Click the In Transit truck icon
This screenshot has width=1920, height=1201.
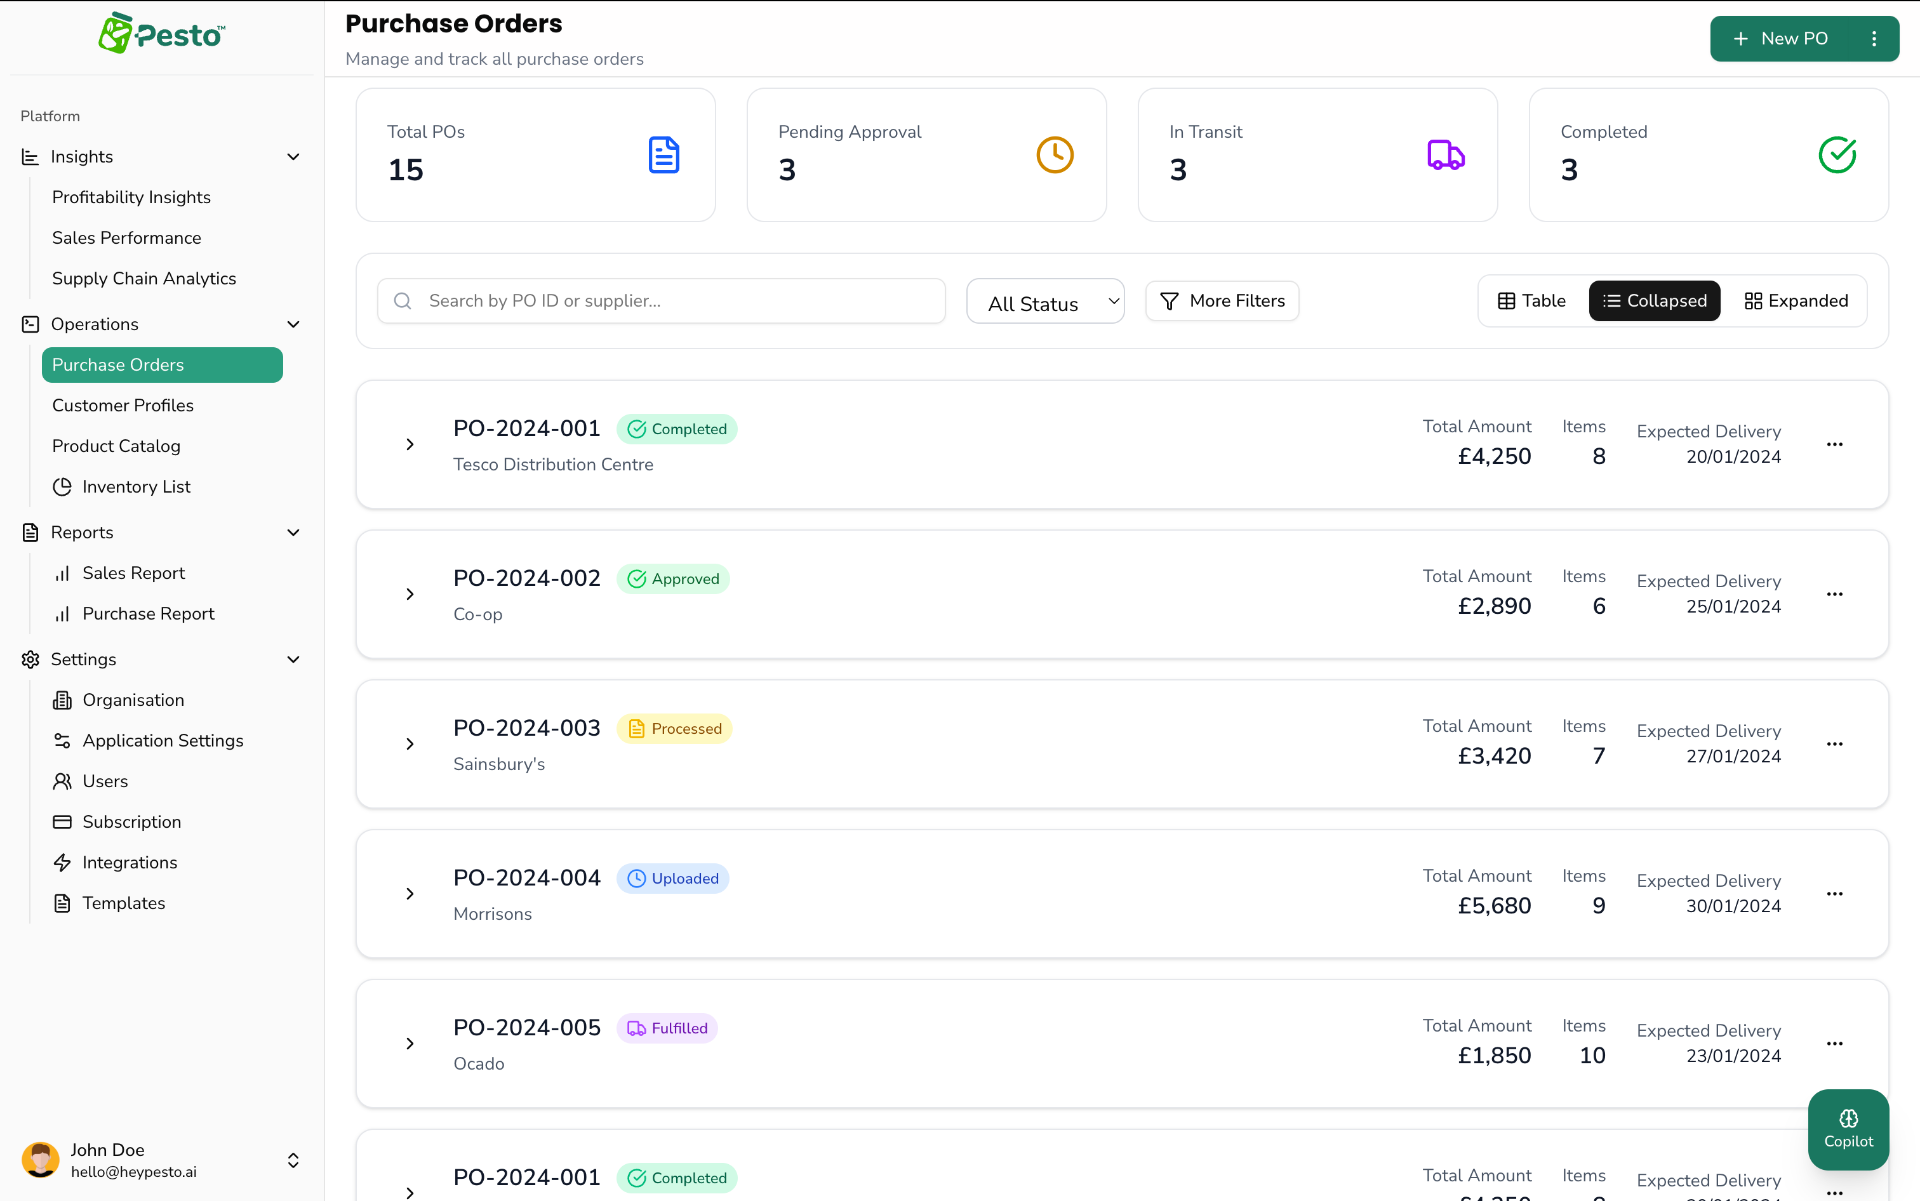tap(1444, 155)
